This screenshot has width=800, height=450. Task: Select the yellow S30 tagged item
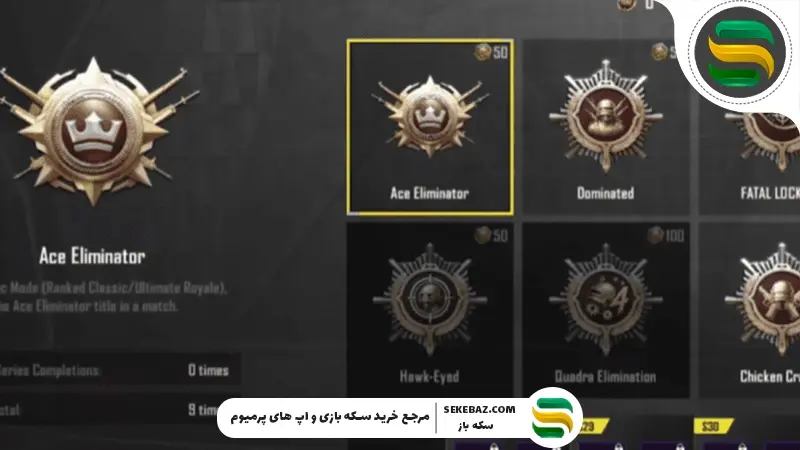pyautogui.click(x=713, y=426)
